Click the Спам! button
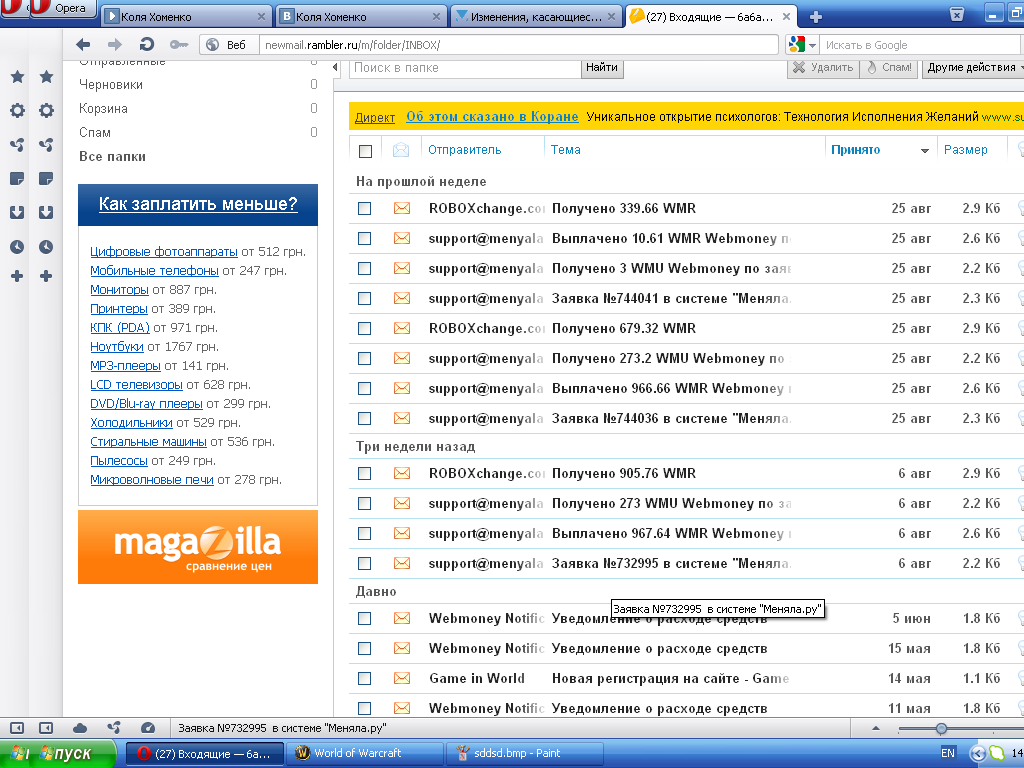This screenshot has width=1024, height=768. pos(889,68)
